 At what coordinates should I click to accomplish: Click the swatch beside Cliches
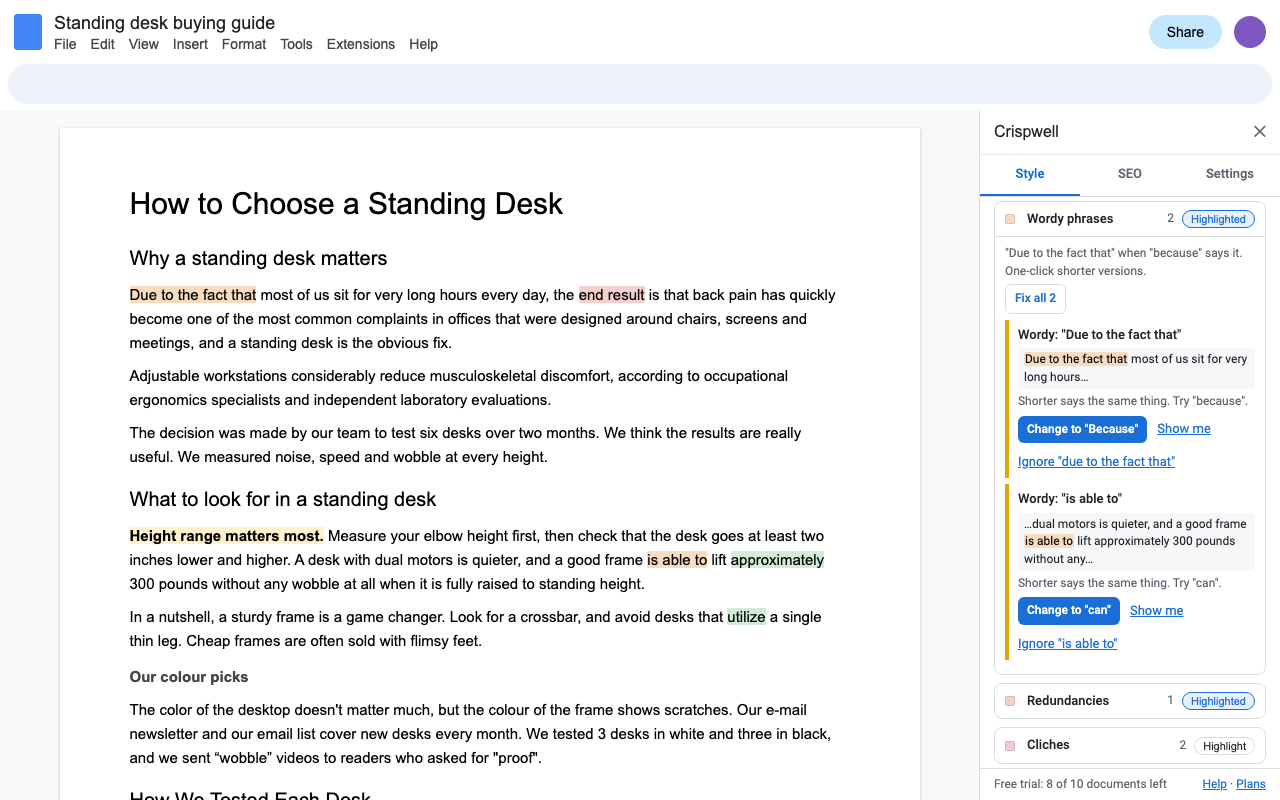coord(1010,746)
